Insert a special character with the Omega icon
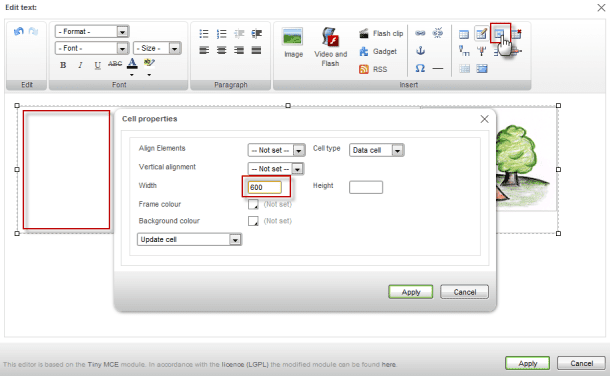The width and height of the screenshot is (610, 376). [x=420, y=68]
